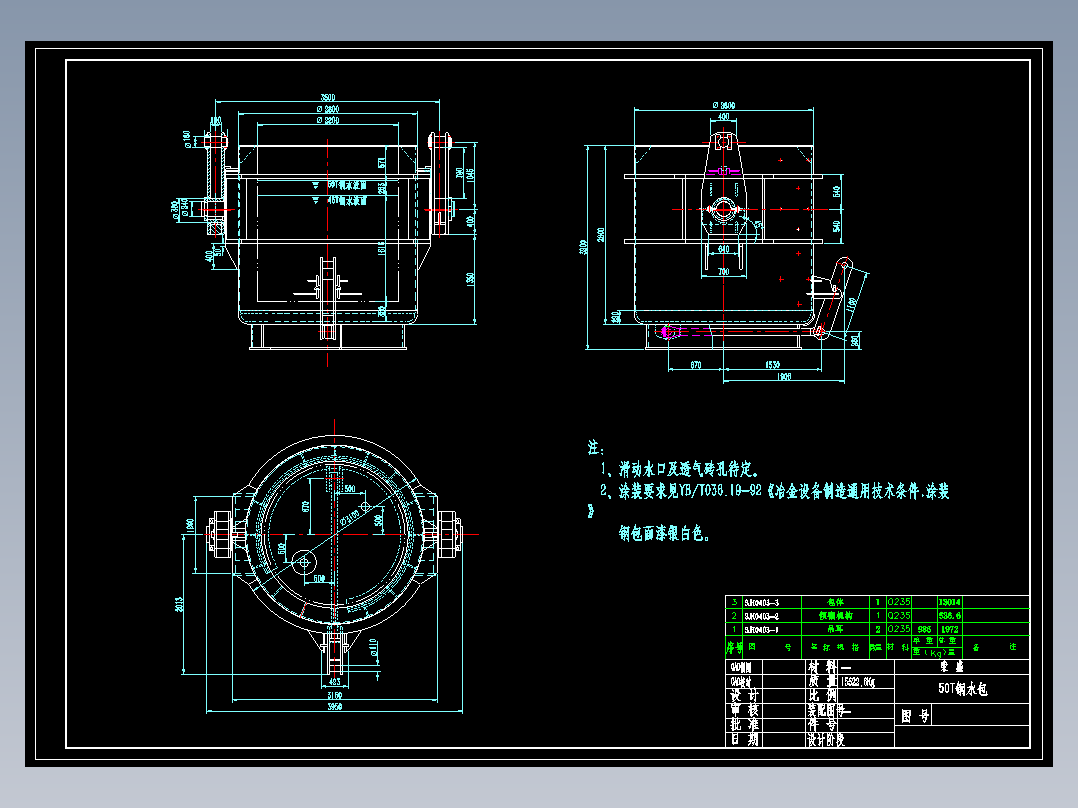Click the 审核 label in title block

(744, 710)
